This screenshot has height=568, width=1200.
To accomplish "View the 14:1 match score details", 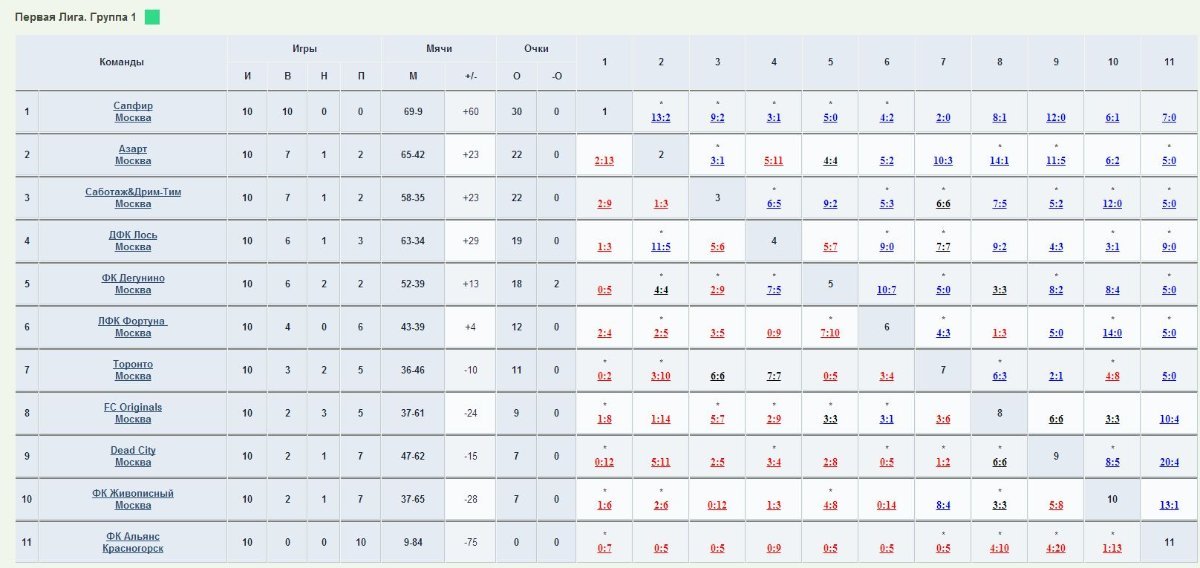I will click(999, 161).
